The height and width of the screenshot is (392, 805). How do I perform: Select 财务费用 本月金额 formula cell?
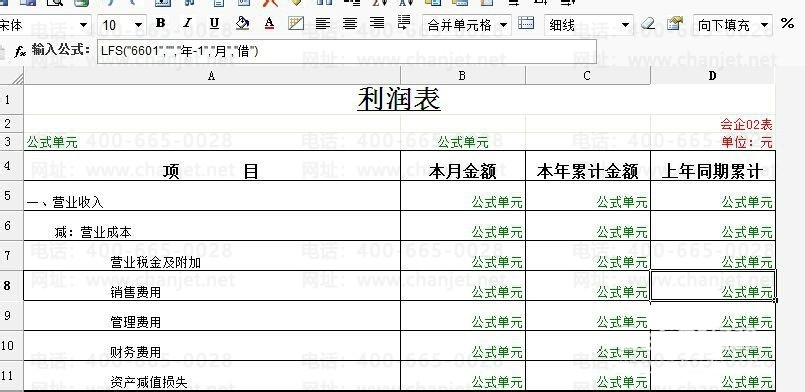click(463, 346)
